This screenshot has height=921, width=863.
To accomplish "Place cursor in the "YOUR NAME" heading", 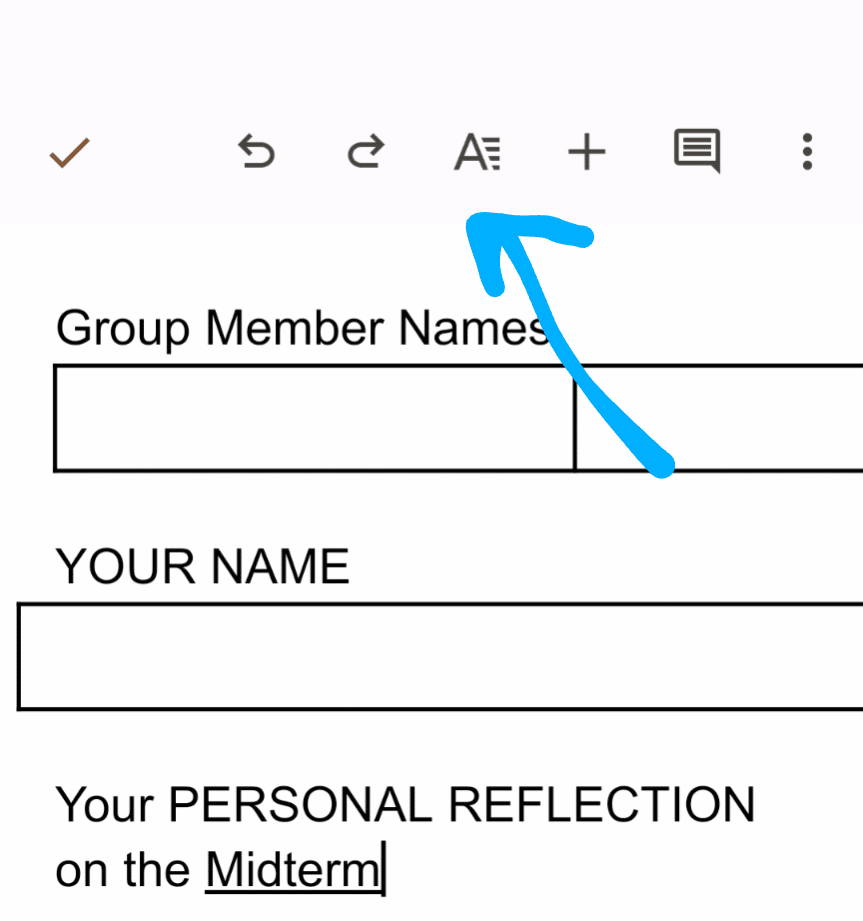I will pos(202,567).
